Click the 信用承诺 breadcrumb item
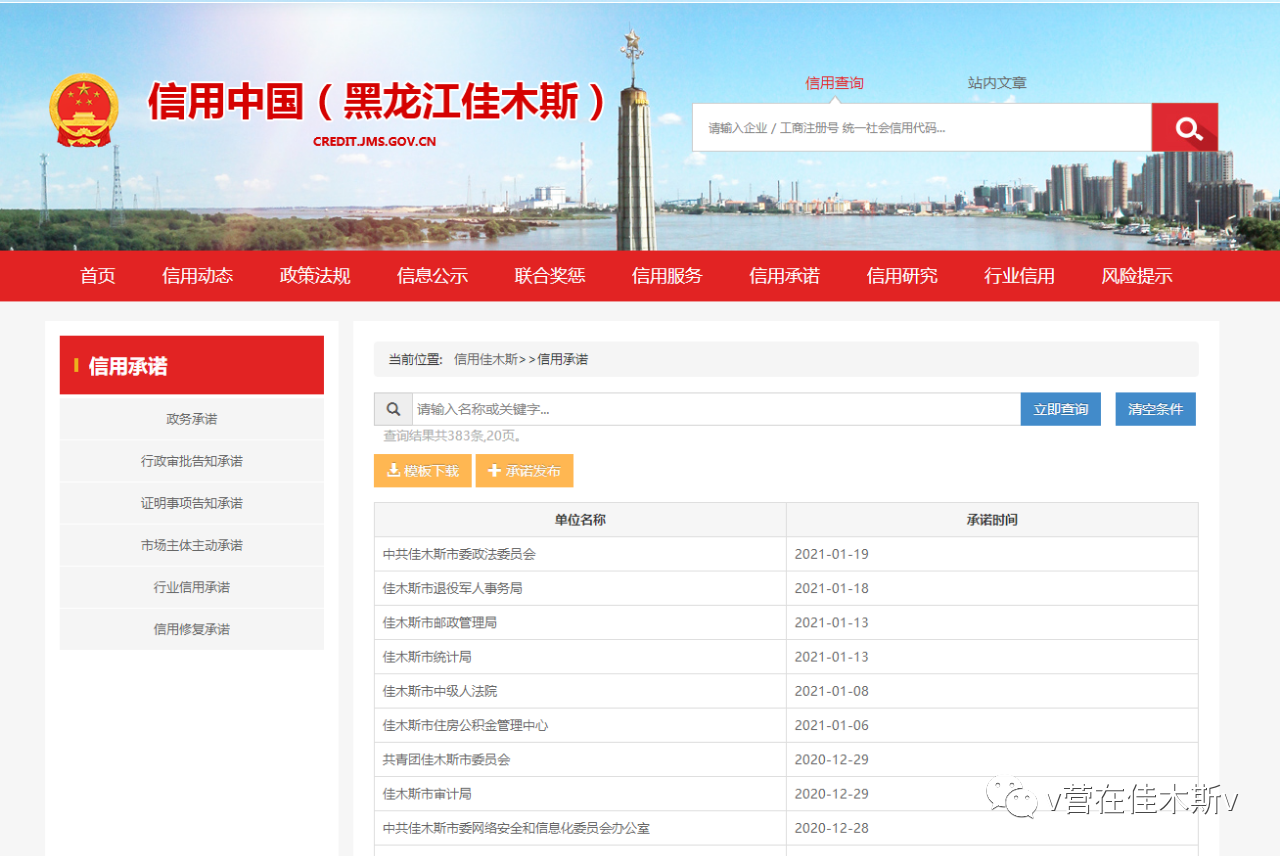 pos(563,359)
